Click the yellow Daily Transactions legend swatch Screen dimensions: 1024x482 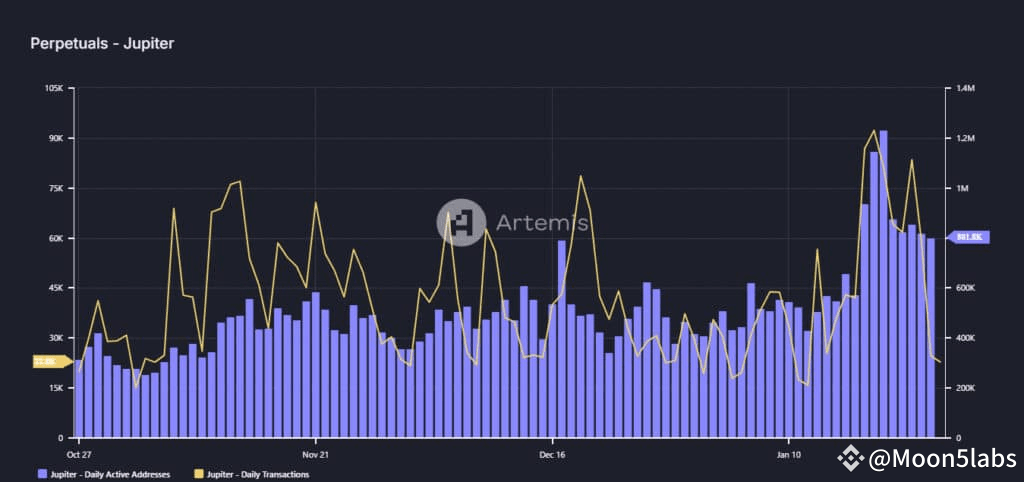(199, 474)
